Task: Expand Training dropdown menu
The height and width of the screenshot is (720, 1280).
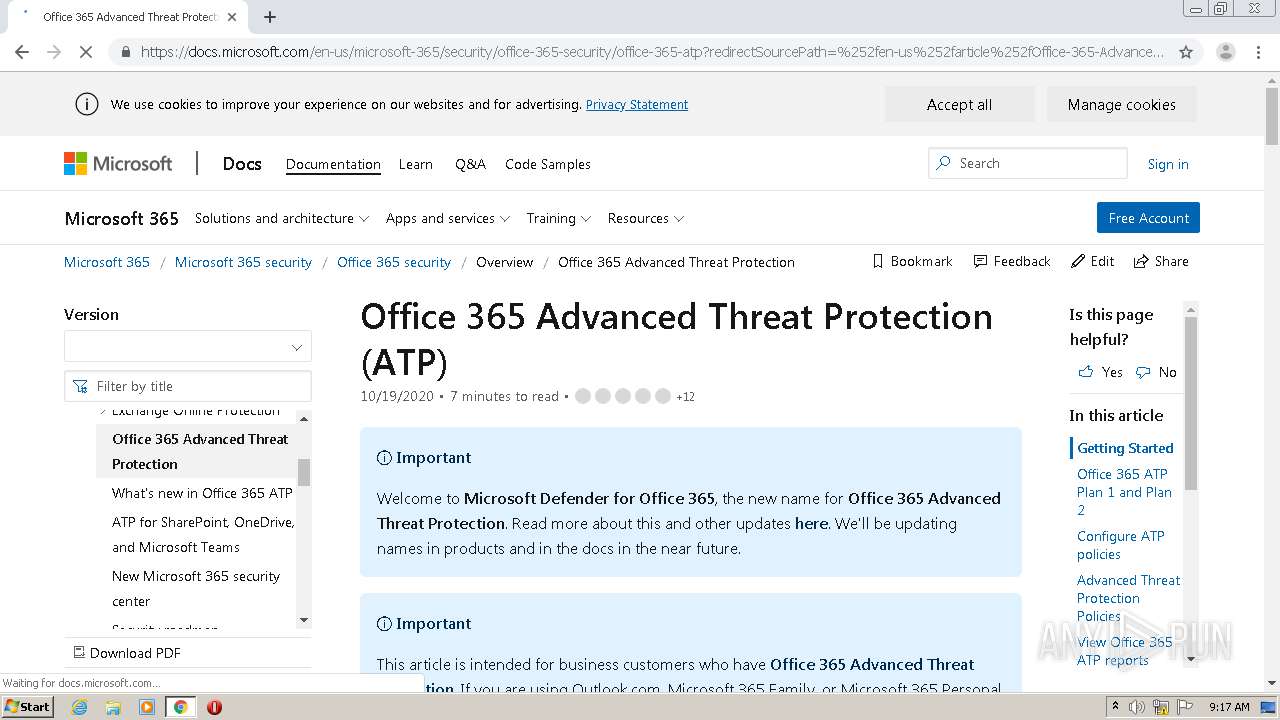Action: 559,218
